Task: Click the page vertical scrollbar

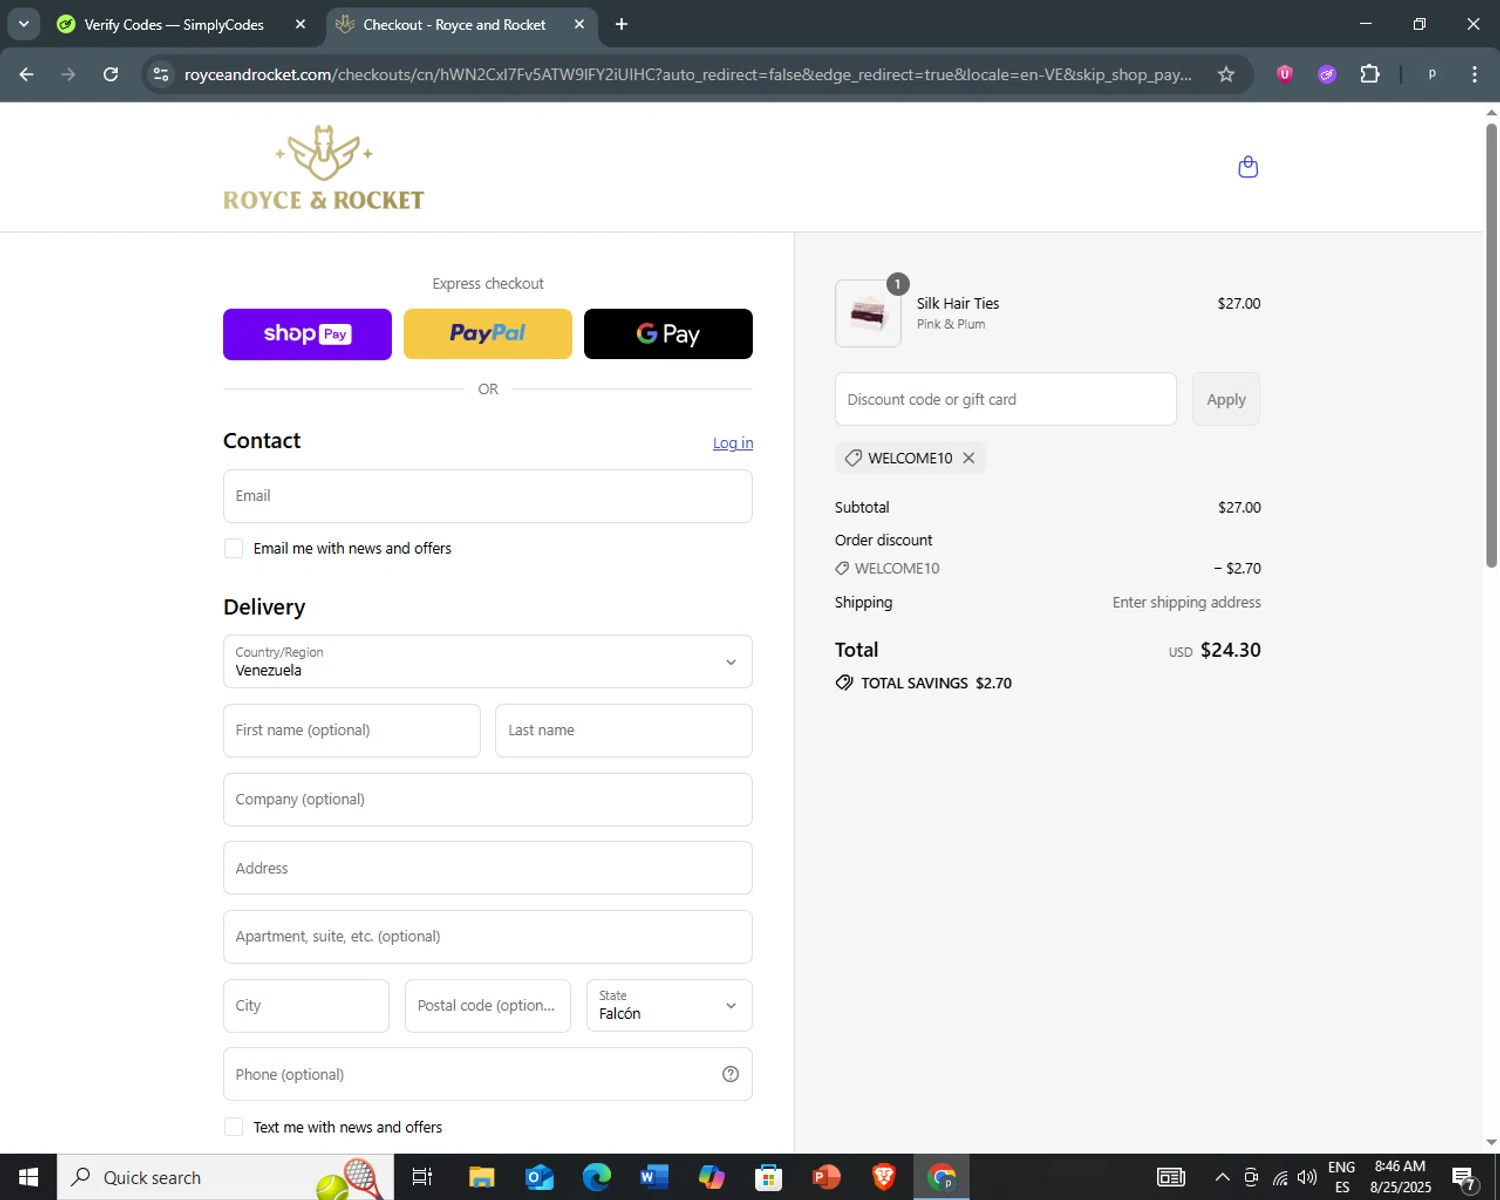Action: click(1491, 345)
